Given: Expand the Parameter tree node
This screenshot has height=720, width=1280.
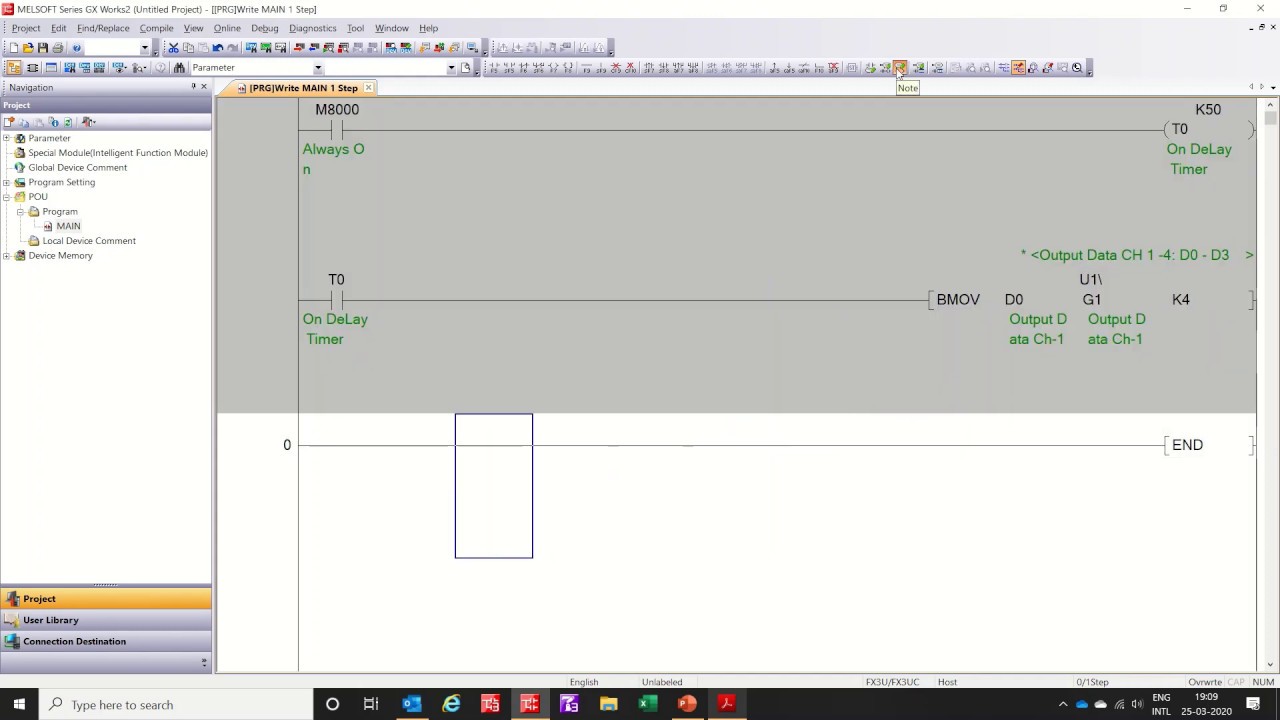Looking at the screenshot, I should pos(7,138).
